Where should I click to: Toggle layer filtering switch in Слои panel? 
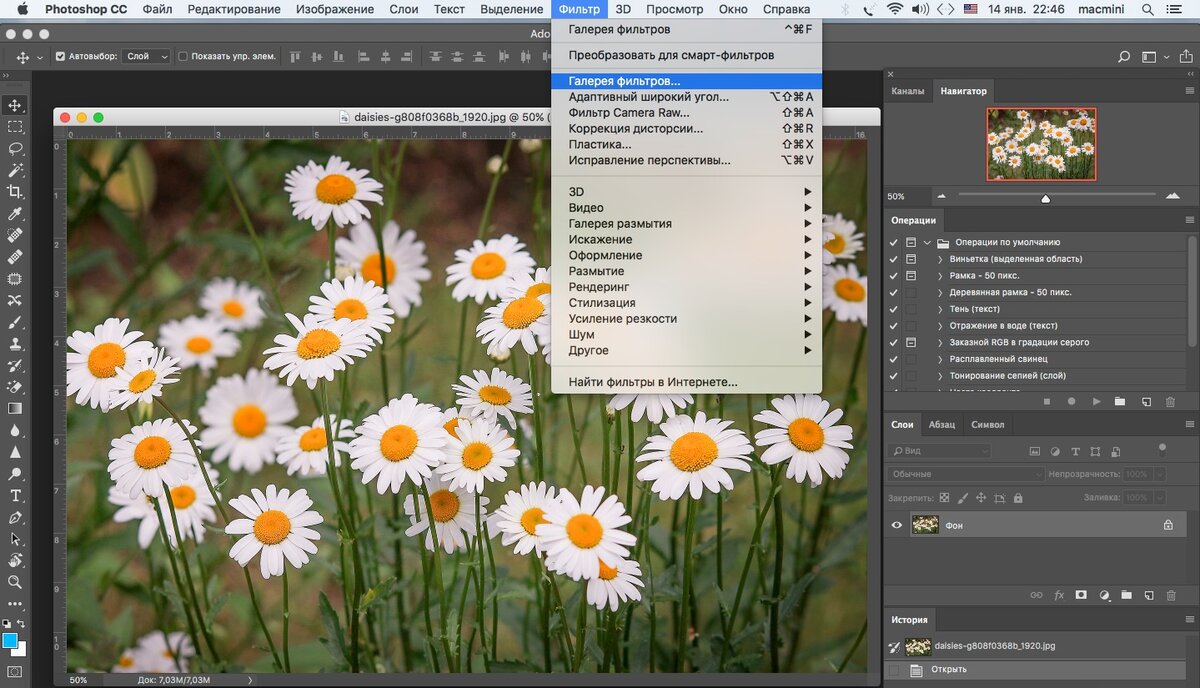point(1162,450)
